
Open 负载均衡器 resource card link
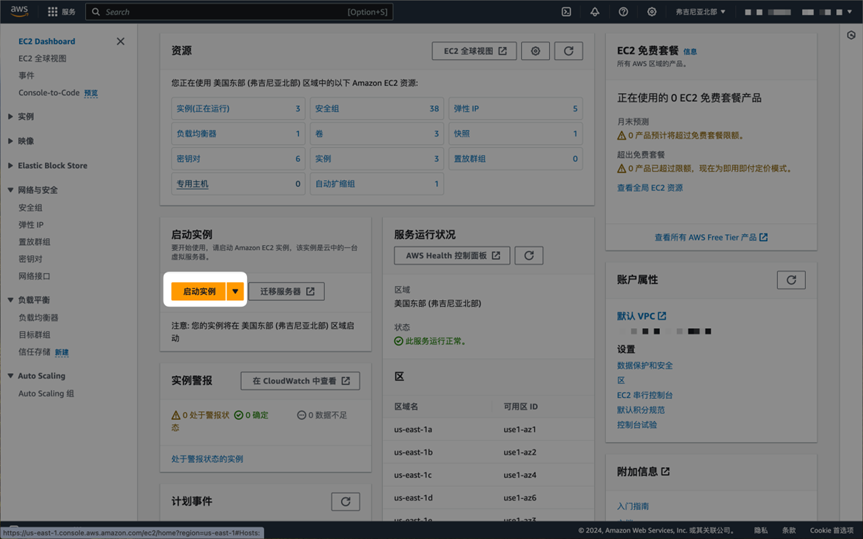[196, 134]
